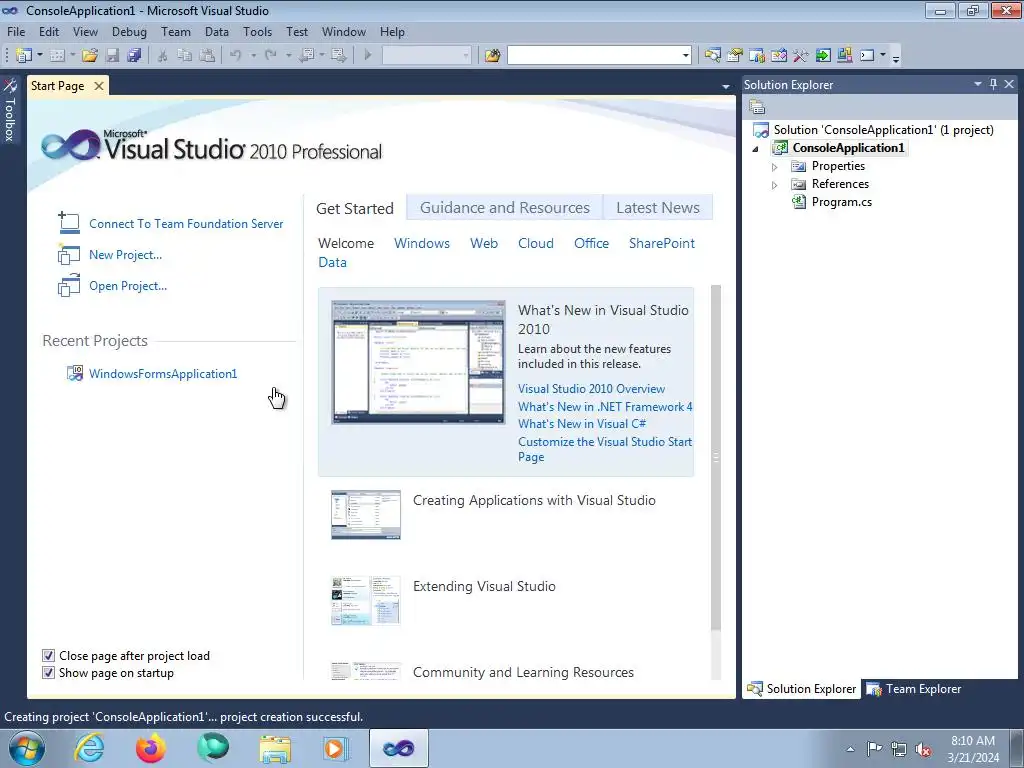This screenshot has height=768, width=1024.
Task: Click Connect To Team Foundation Server link
Action: click(x=186, y=224)
